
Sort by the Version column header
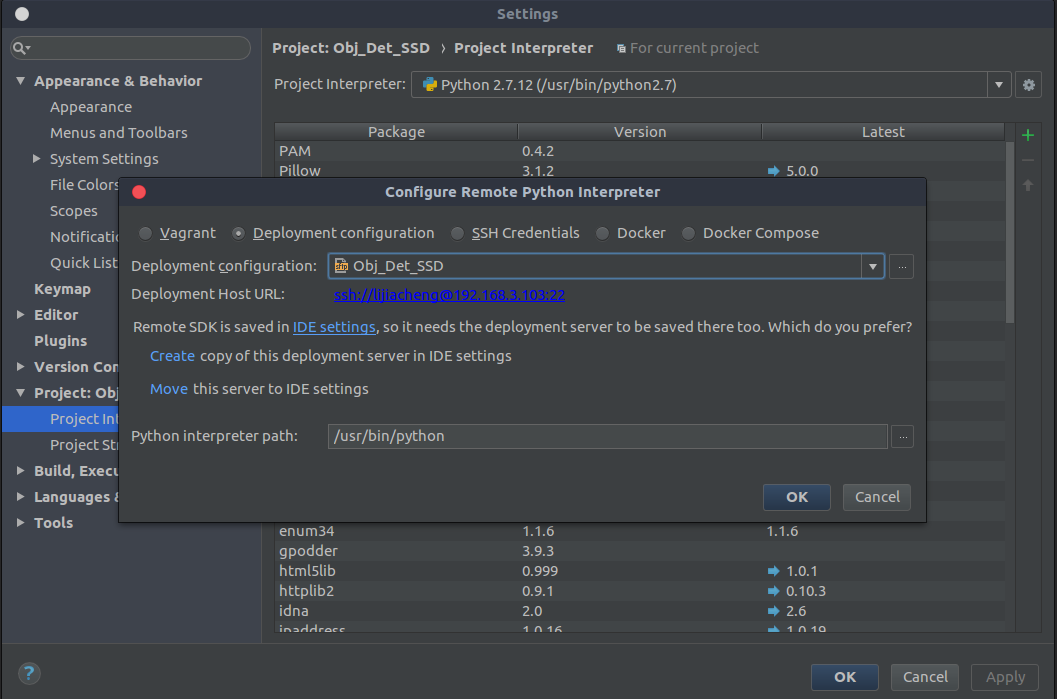[640, 132]
